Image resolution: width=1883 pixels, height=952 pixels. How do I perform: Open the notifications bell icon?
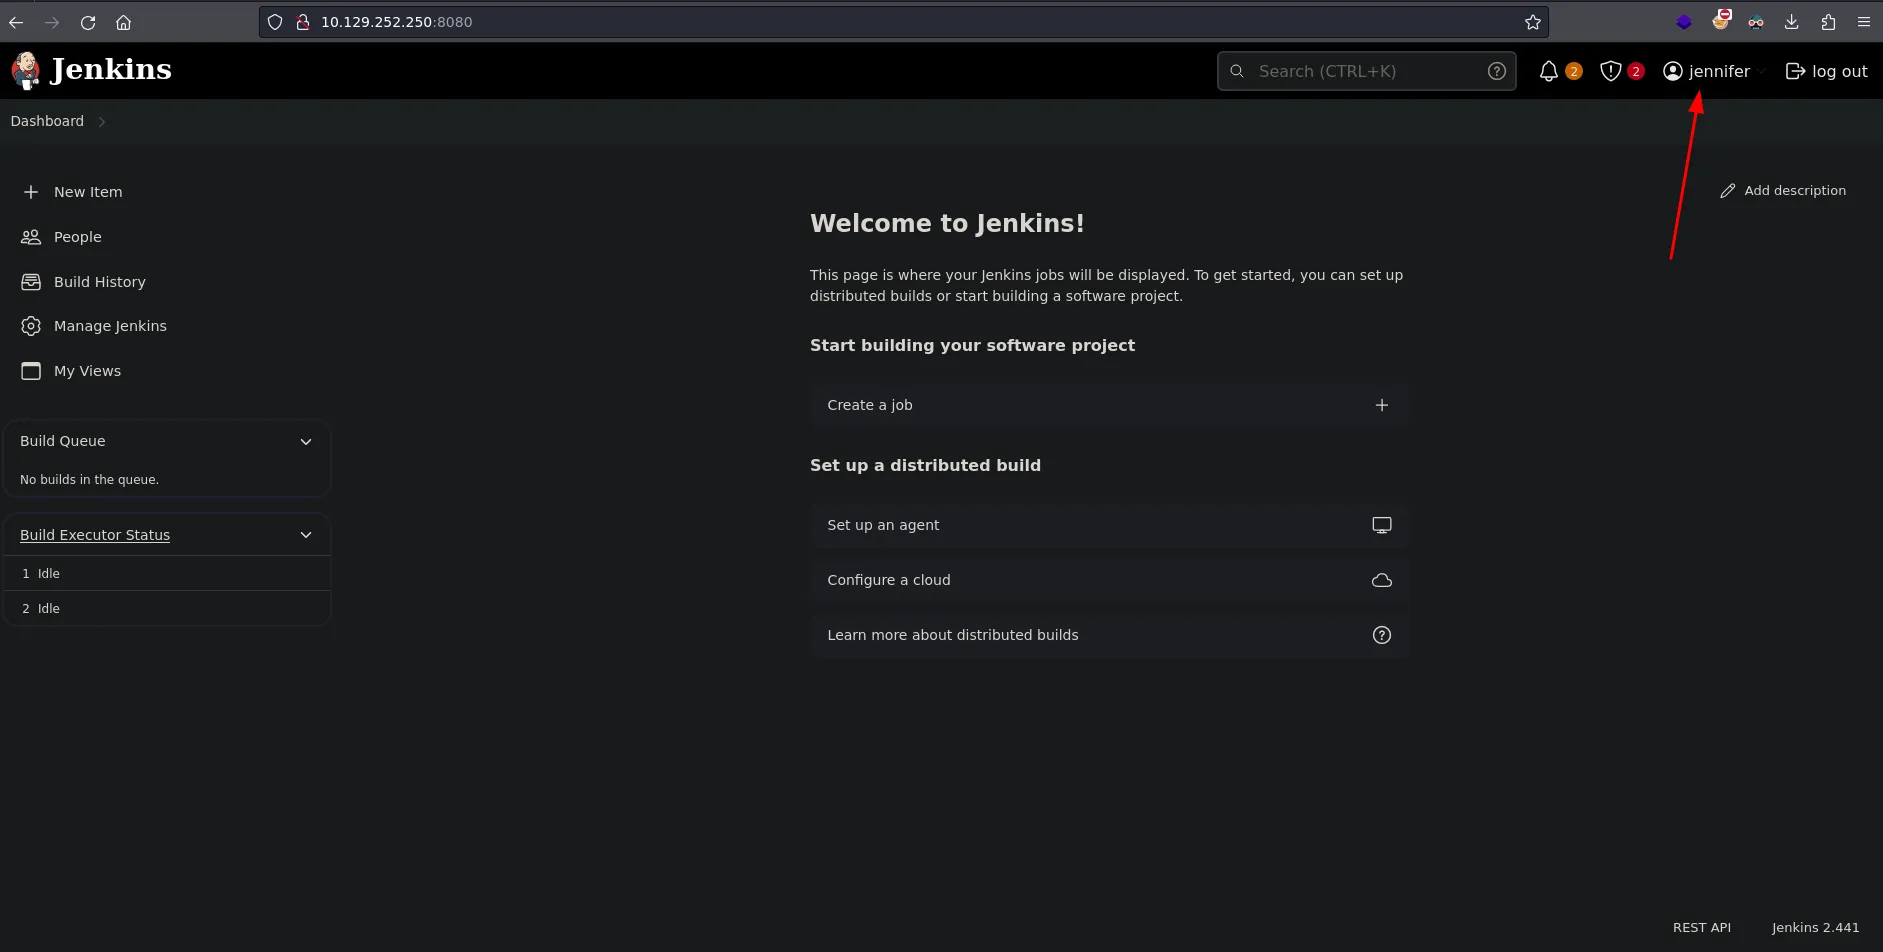(x=1549, y=71)
